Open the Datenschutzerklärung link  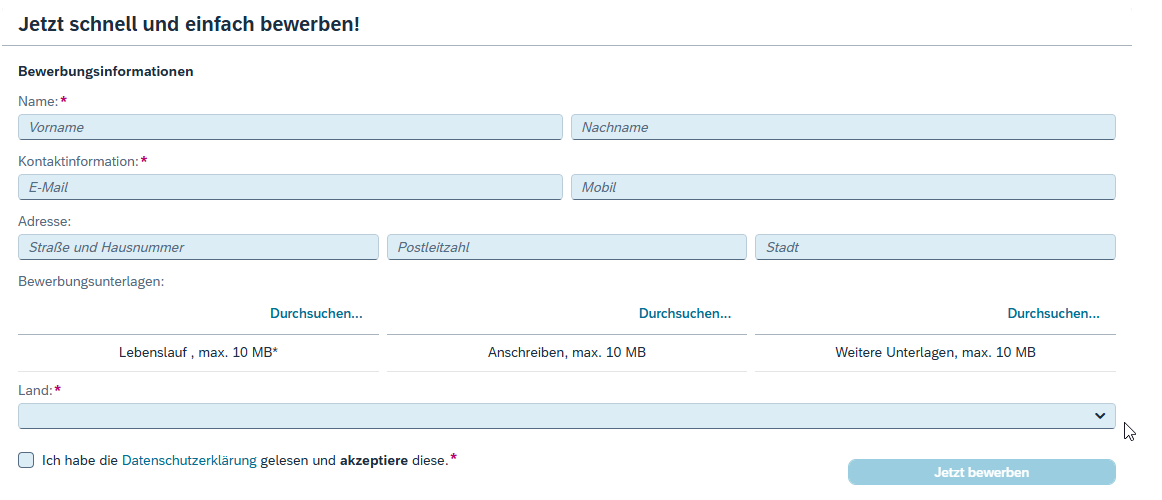[x=189, y=460]
